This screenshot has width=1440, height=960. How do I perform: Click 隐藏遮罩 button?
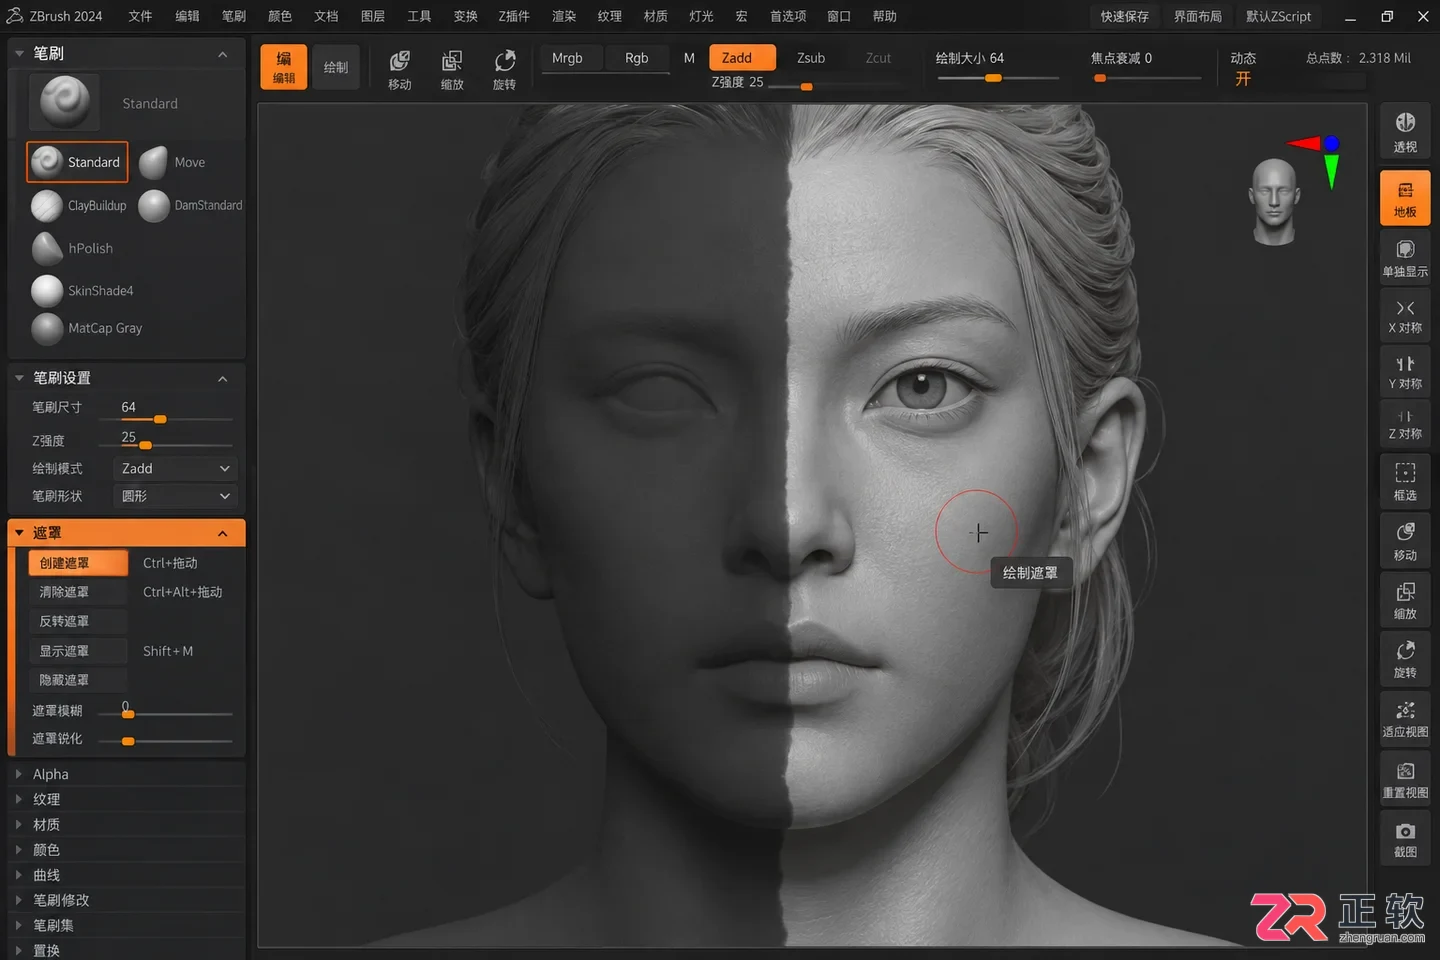(78, 680)
